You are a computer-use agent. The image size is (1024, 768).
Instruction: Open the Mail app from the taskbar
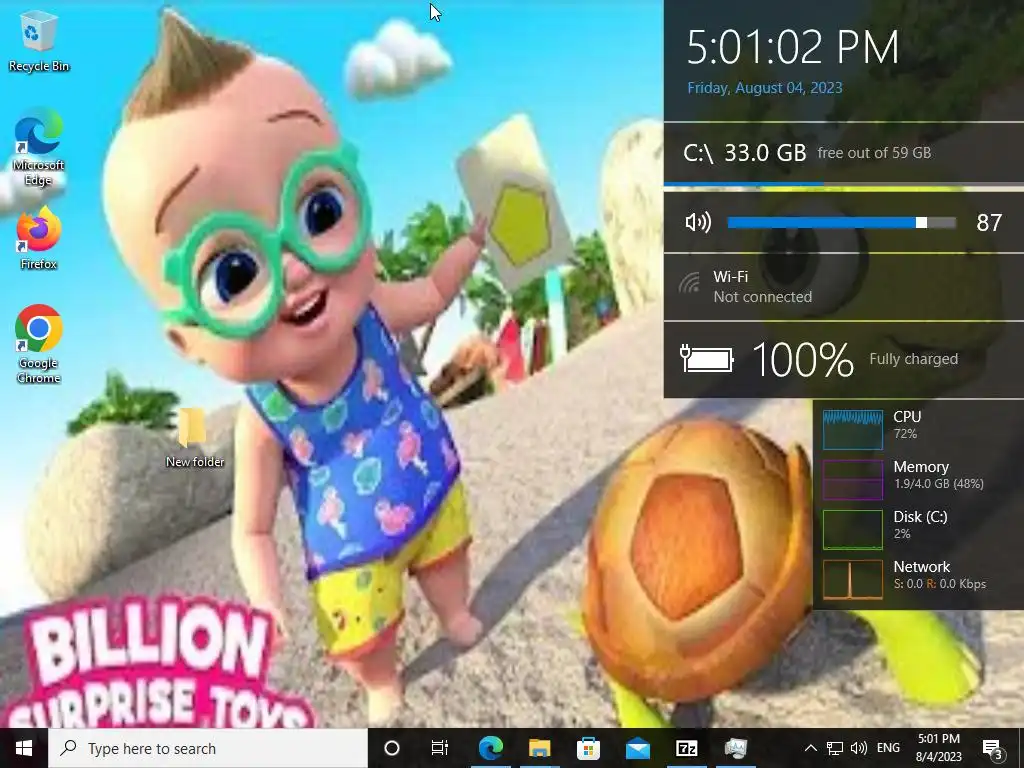click(637, 748)
